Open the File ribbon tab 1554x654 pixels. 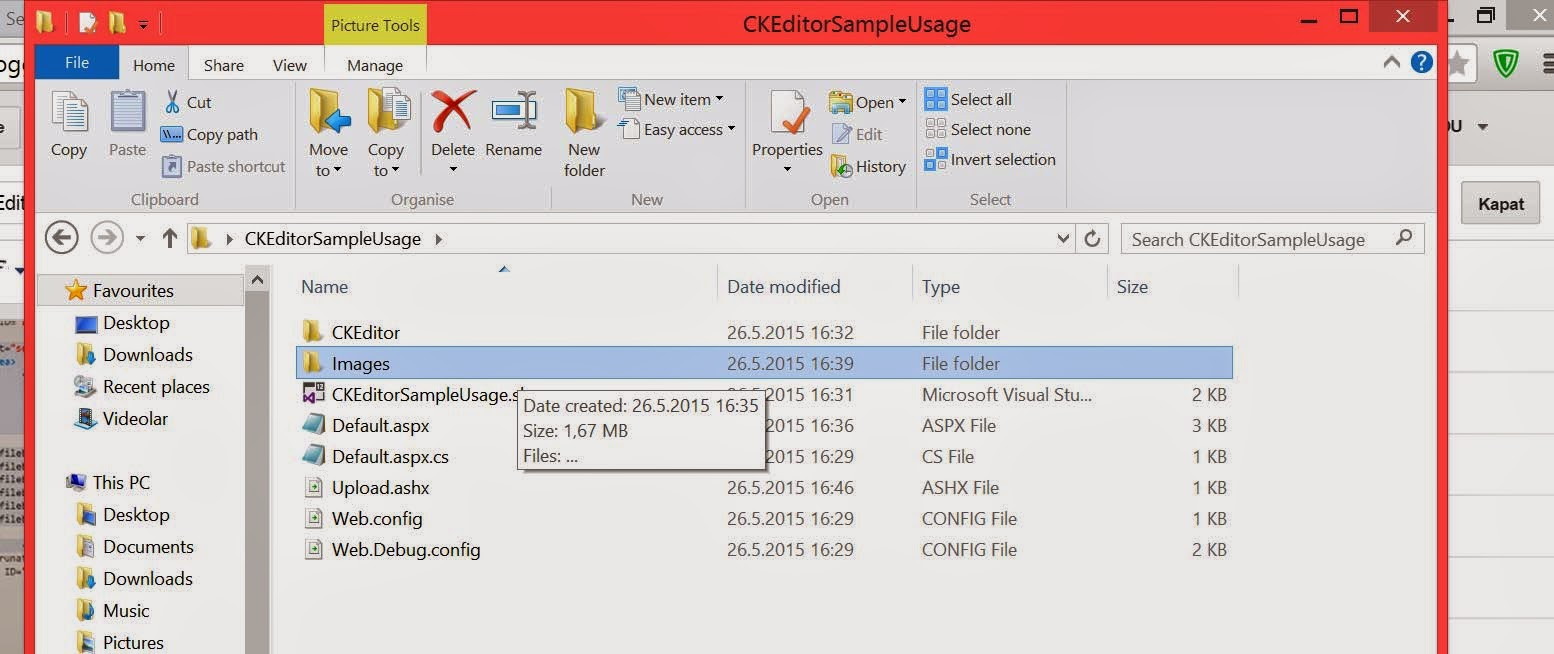(77, 62)
